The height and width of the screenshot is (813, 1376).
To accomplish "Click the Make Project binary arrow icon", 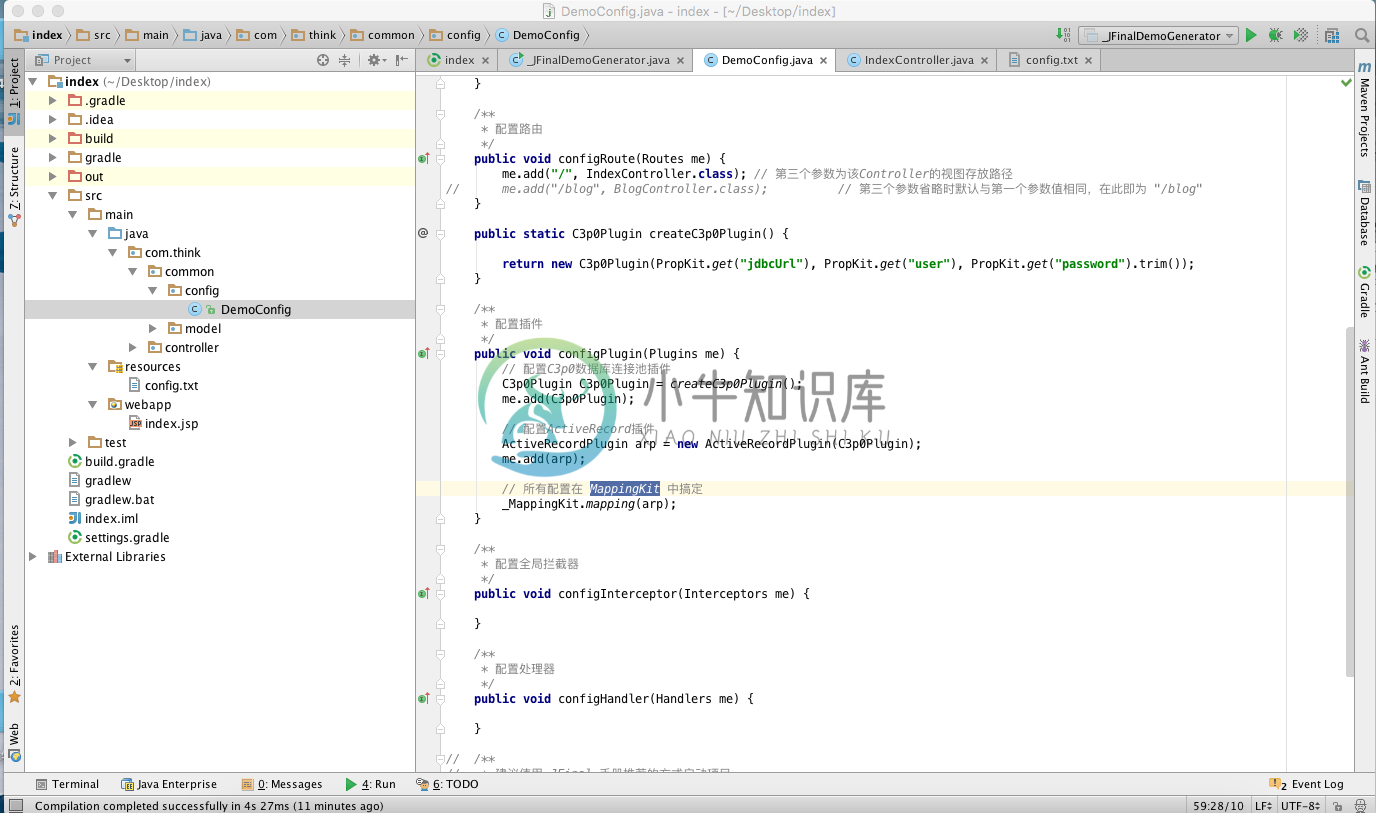I will 1063,35.
